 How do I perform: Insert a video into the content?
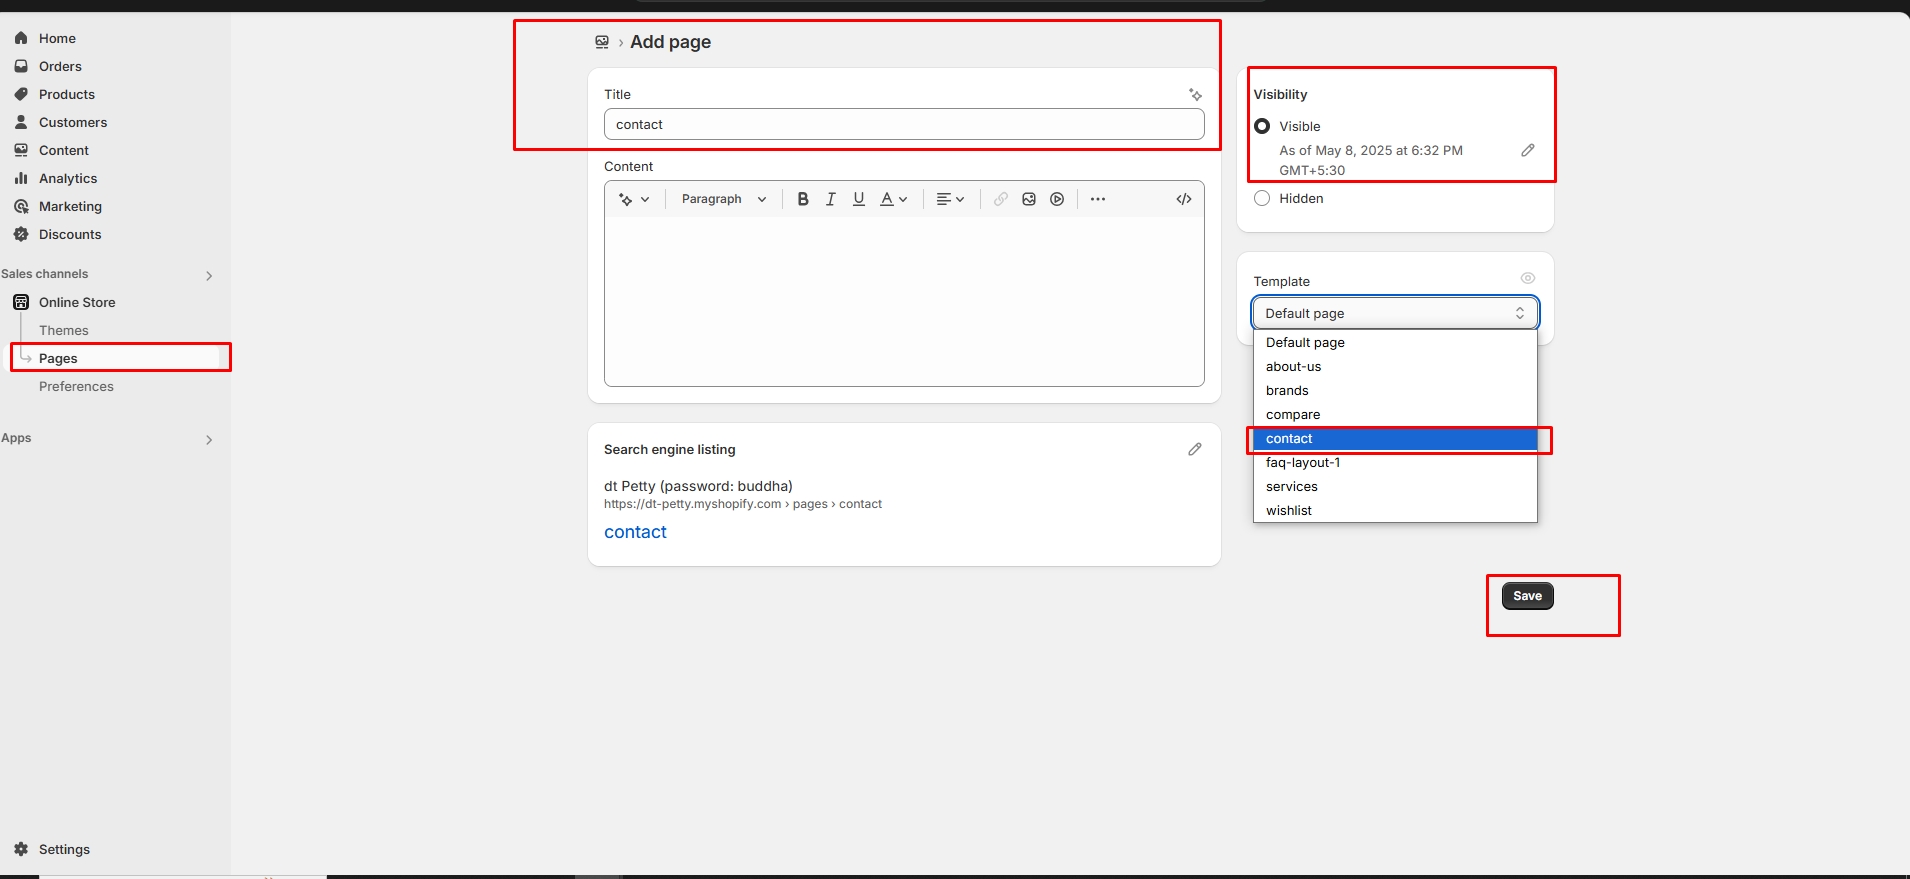(x=1057, y=199)
